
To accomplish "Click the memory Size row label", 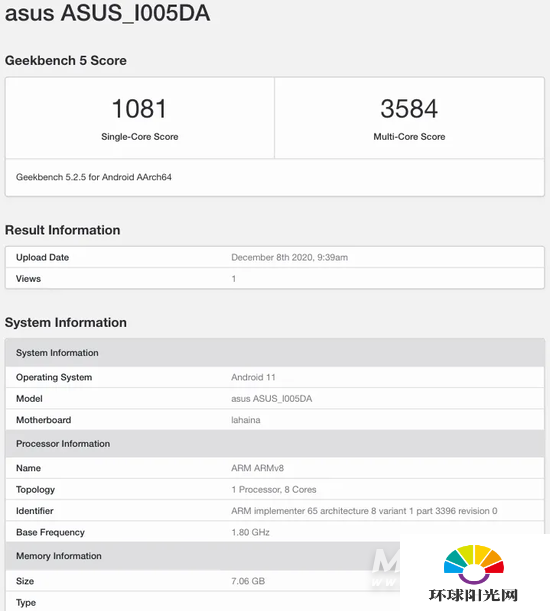I will [25, 581].
